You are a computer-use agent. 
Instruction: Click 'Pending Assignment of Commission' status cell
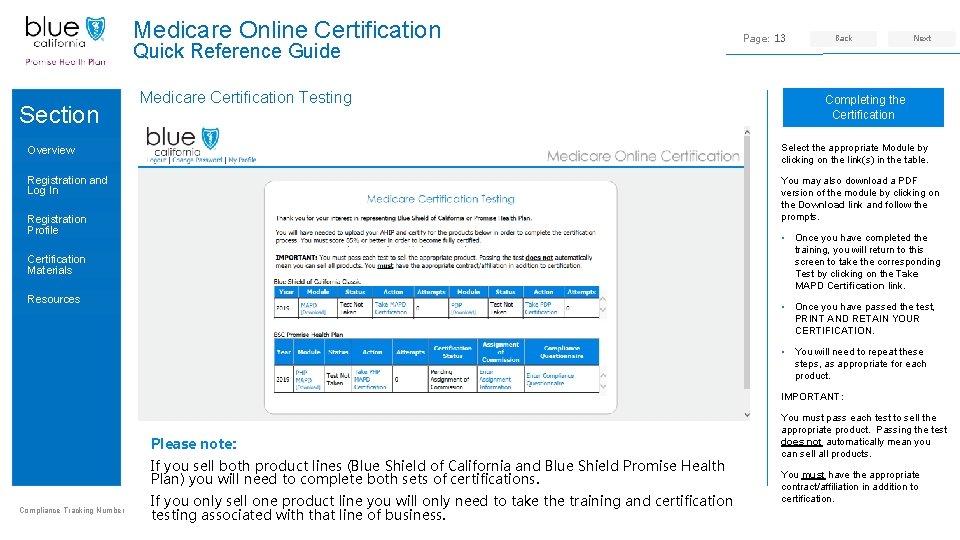pos(450,380)
